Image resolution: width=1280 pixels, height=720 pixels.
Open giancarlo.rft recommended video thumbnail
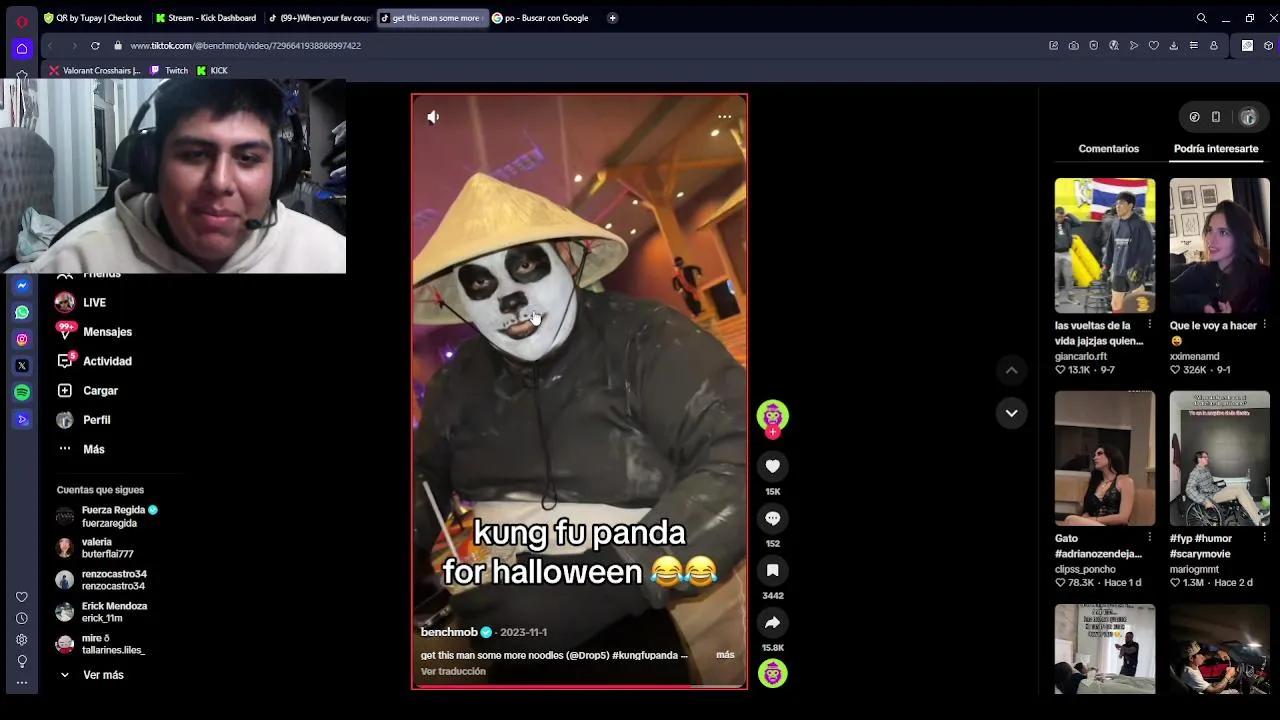click(1104, 246)
